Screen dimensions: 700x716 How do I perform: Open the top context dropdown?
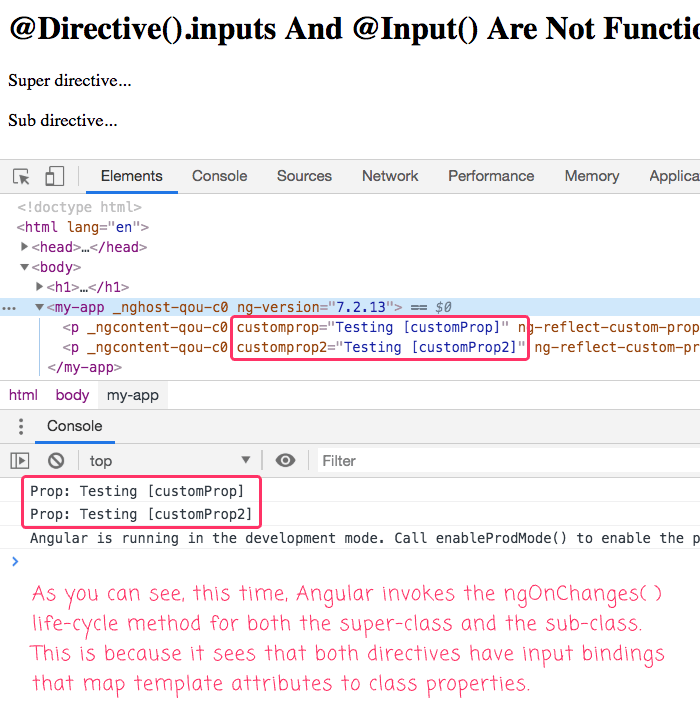coord(170,461)
